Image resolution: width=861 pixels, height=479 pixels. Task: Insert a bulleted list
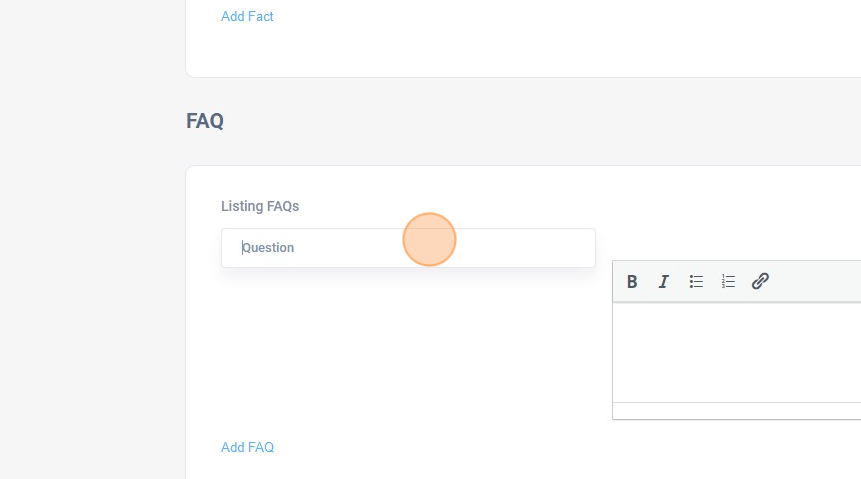coord(696,282)
